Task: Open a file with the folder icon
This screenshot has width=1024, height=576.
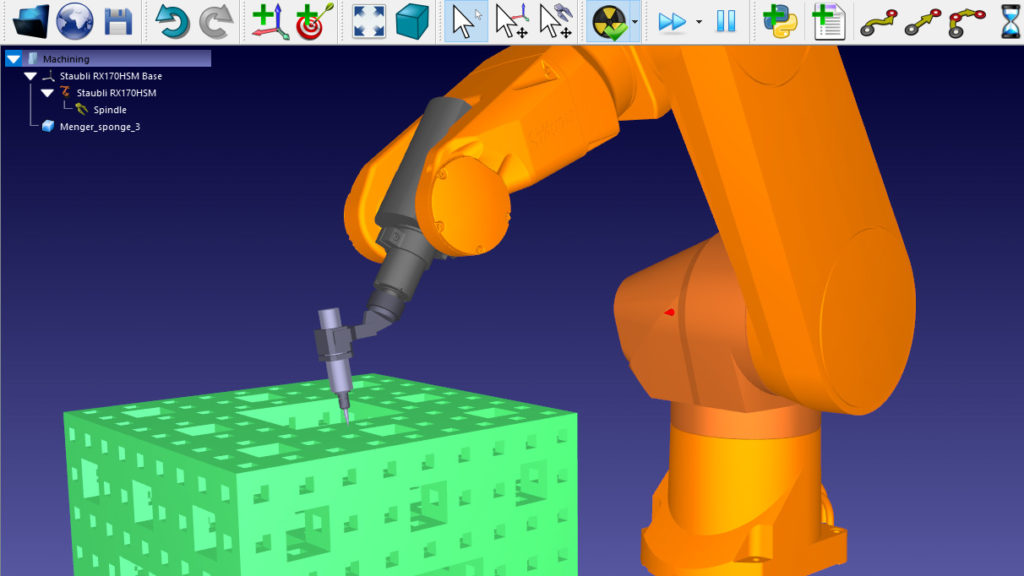Action: click(28, 21)
